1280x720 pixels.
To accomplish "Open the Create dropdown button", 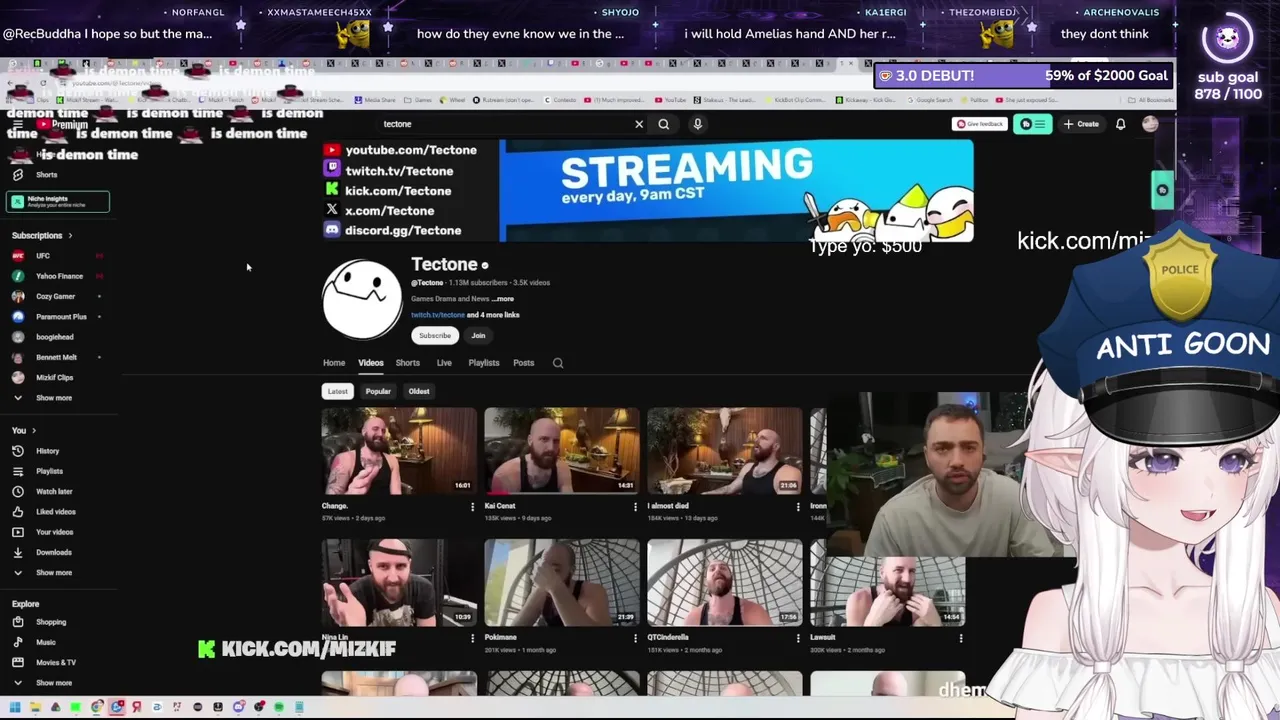I will 1081,124.
